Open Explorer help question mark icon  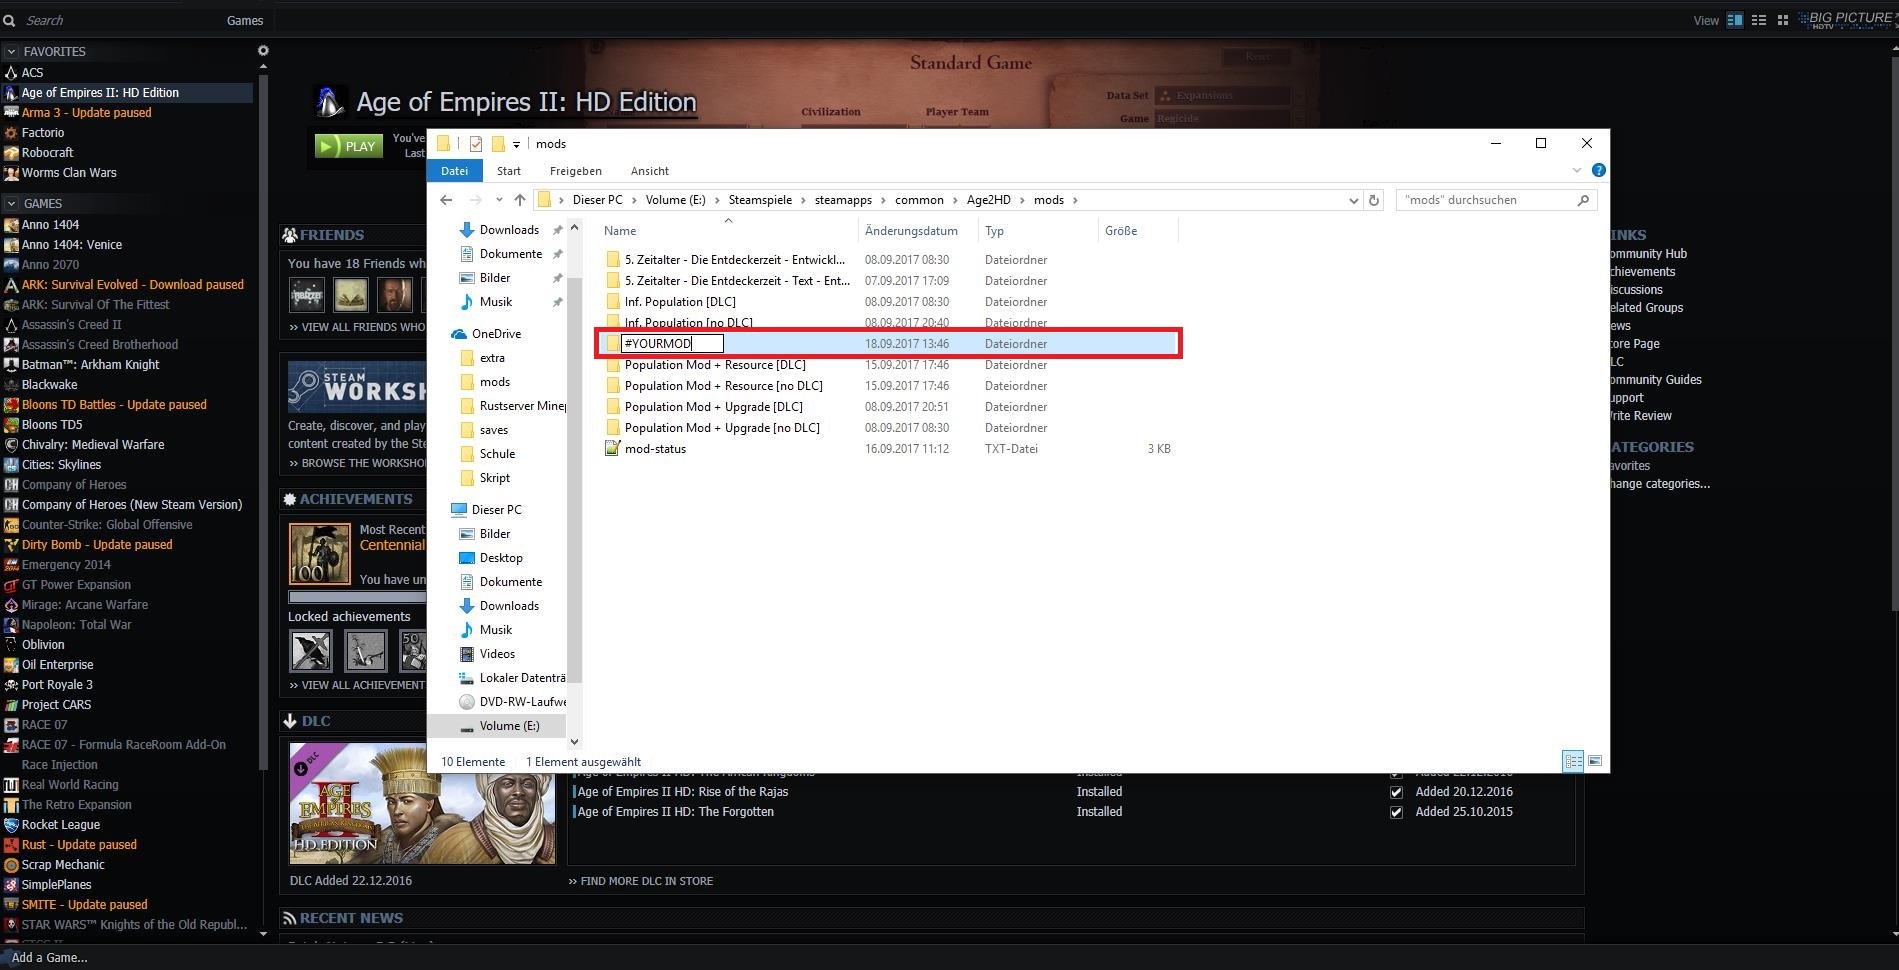point(1599,171)
